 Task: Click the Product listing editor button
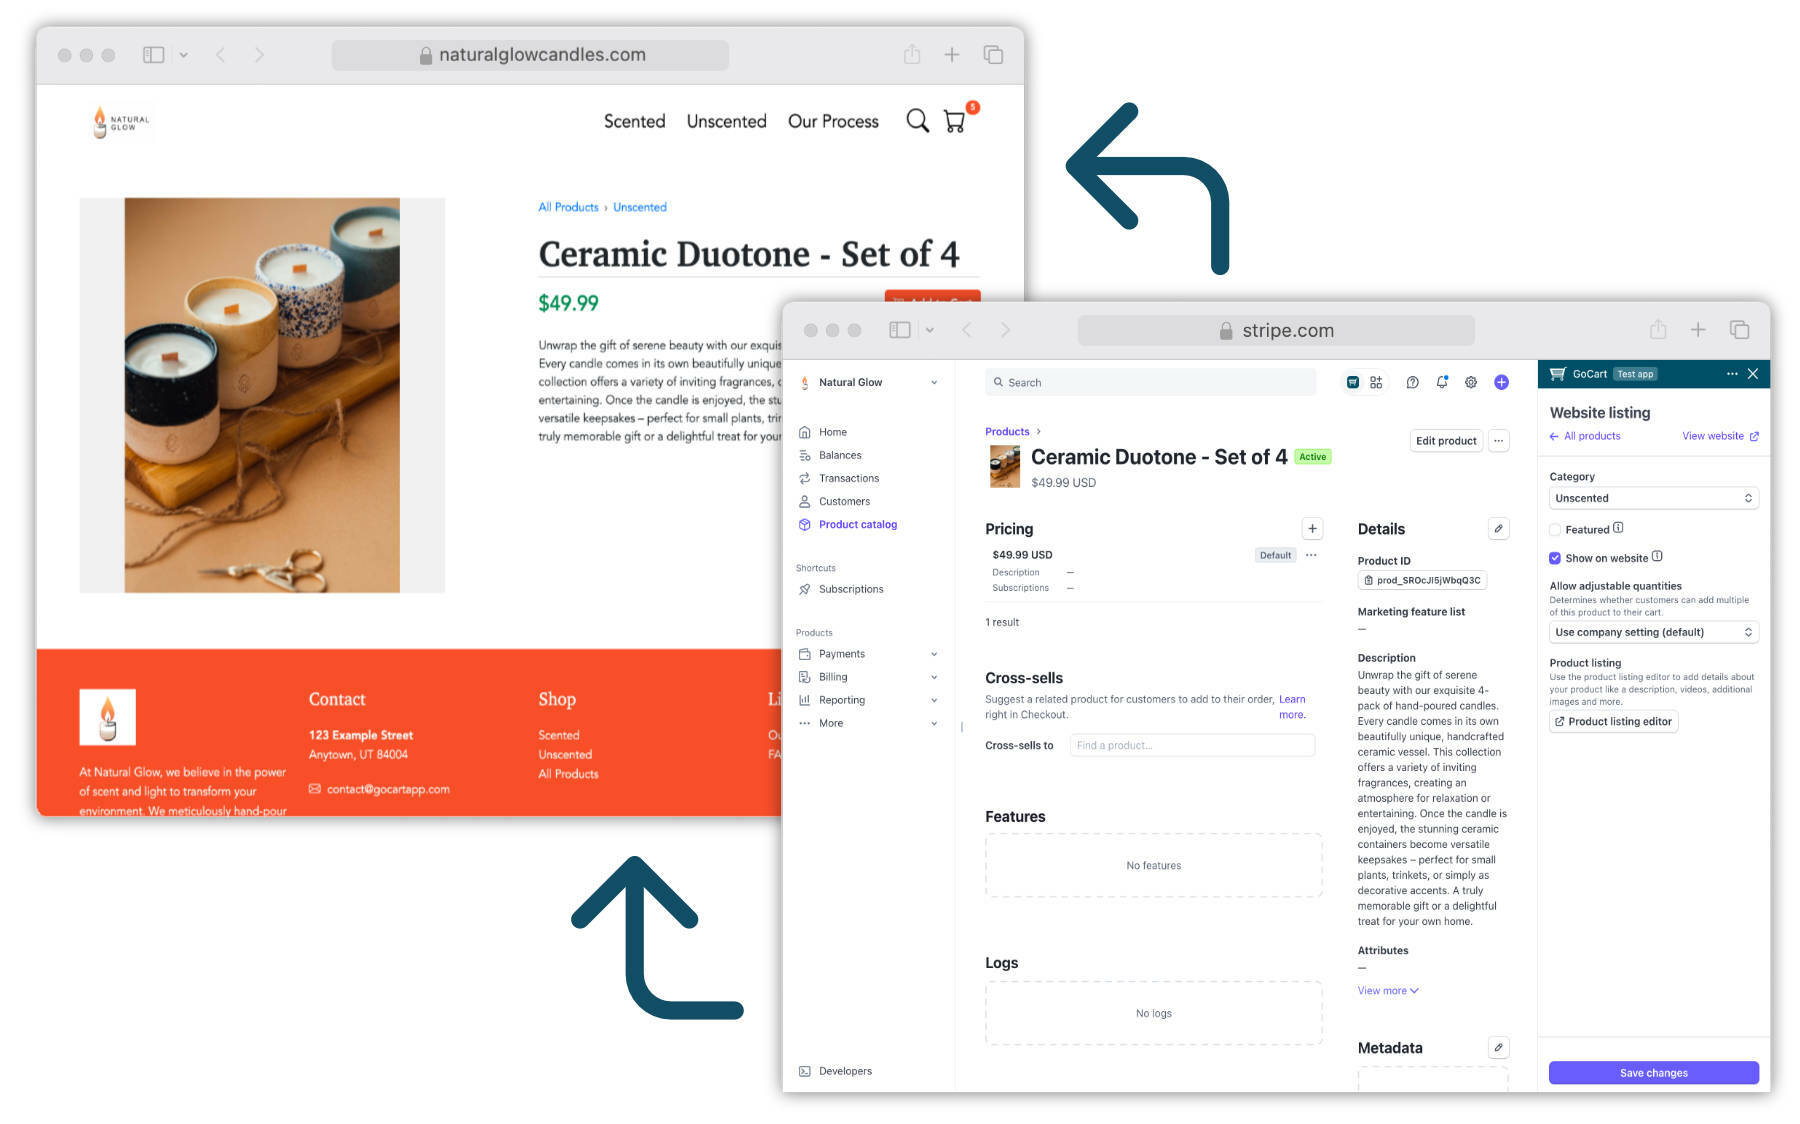tap(1613, 721)
